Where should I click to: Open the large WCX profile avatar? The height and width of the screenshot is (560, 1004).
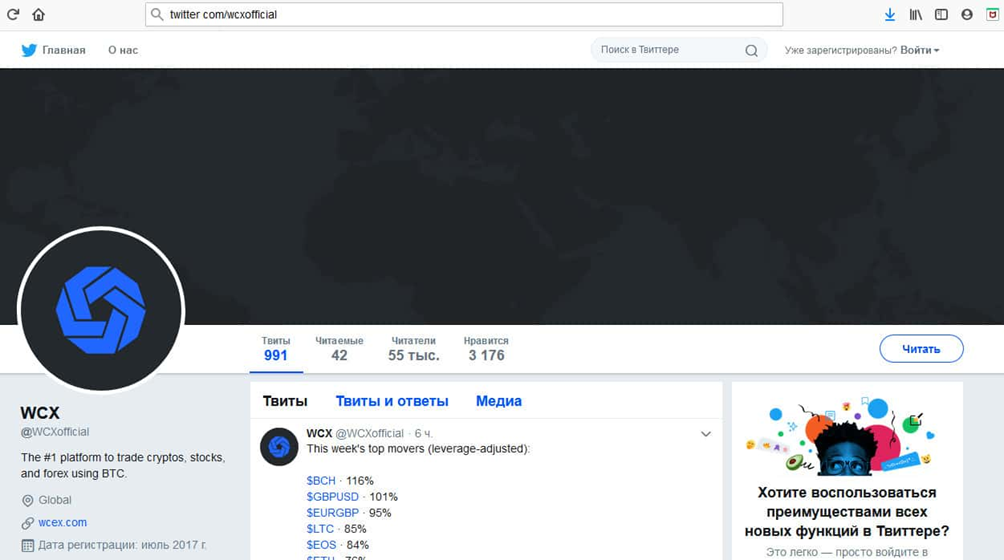click(x=101, y=310)
